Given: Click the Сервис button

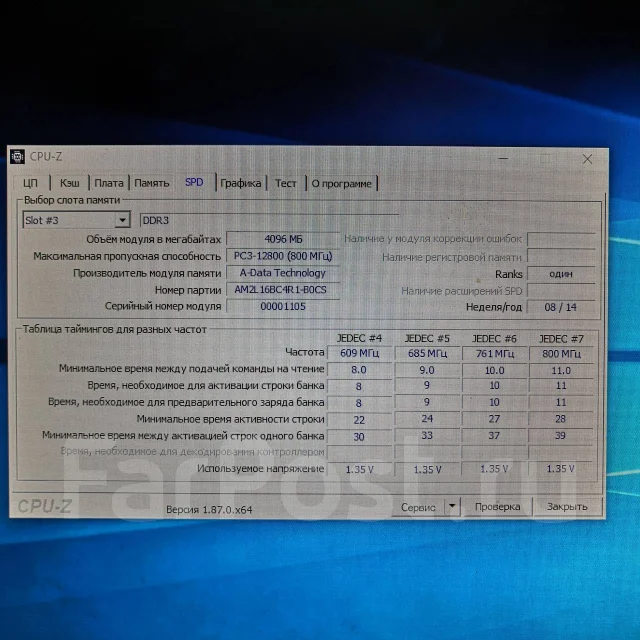Looking at the screenshot, I should (418, 507).
